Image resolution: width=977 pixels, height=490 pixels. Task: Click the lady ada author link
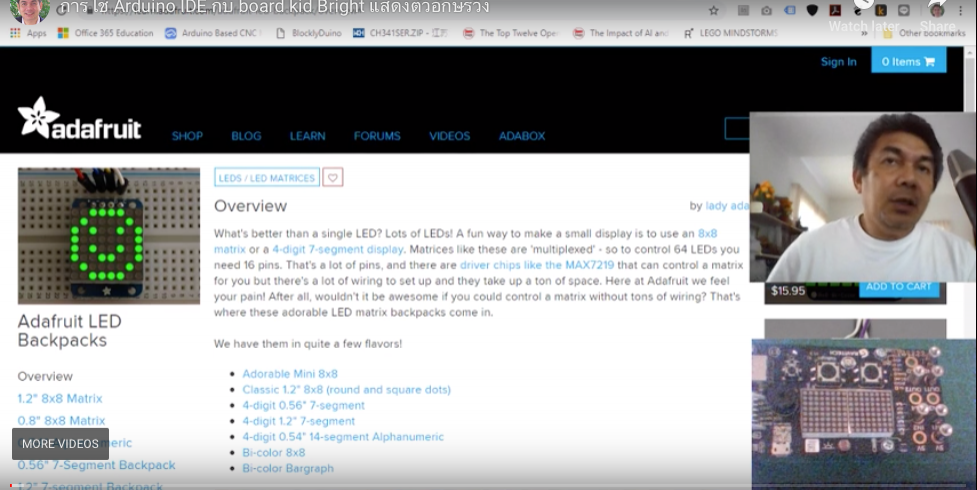[727, 206]
